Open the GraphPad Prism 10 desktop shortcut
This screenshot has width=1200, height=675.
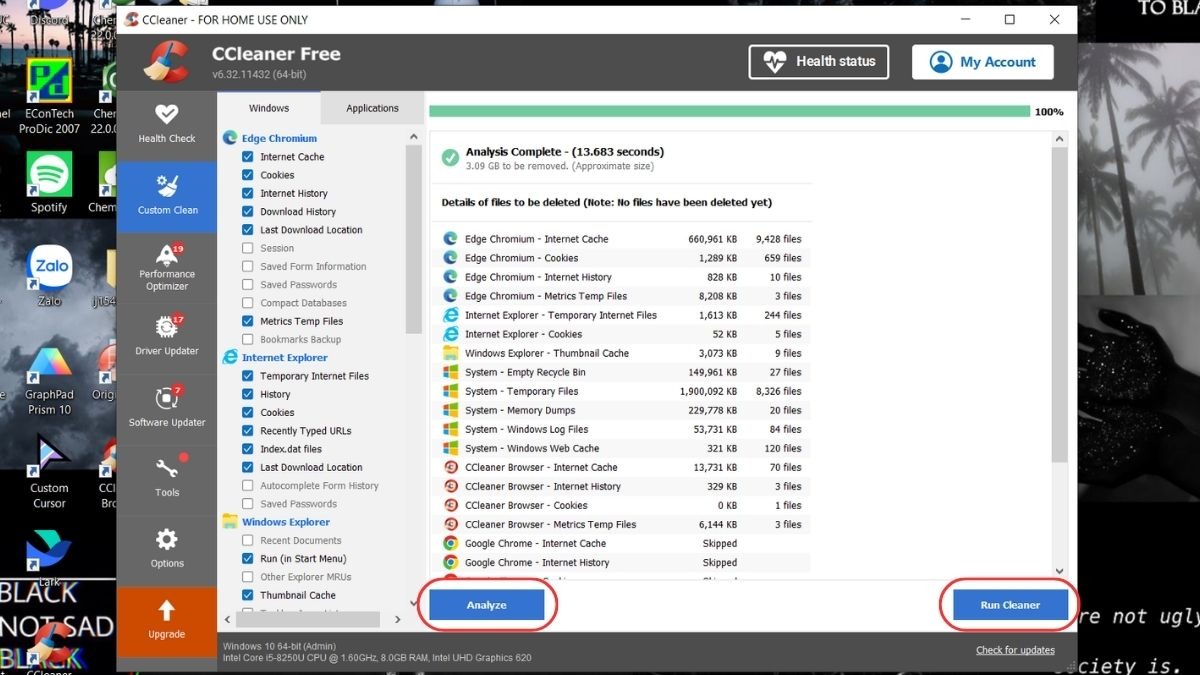coord(49,380)
